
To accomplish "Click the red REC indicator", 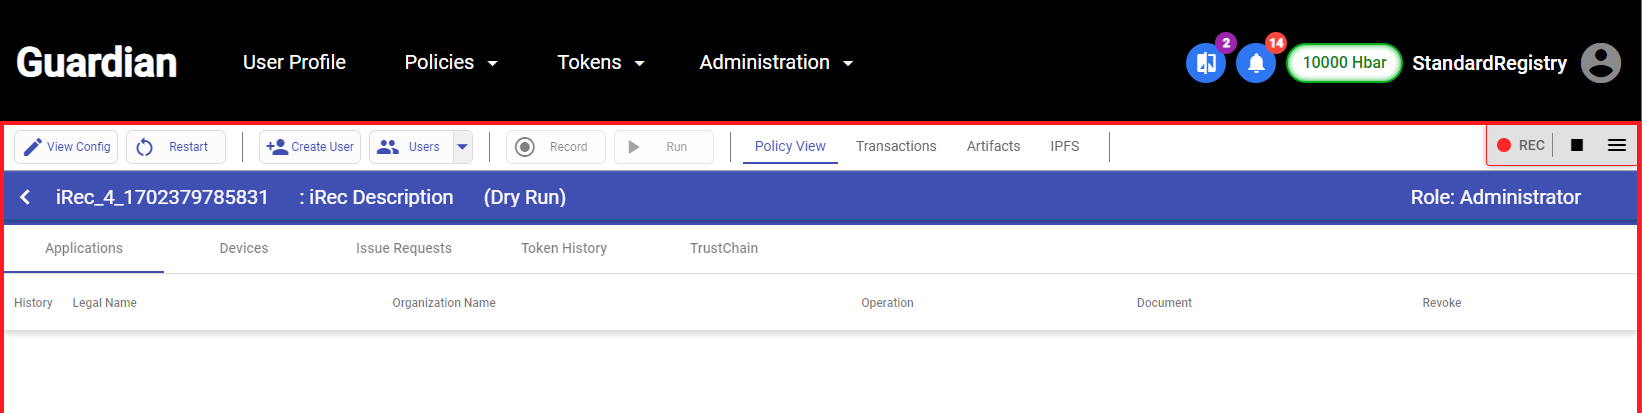I will click(1520, 145).
